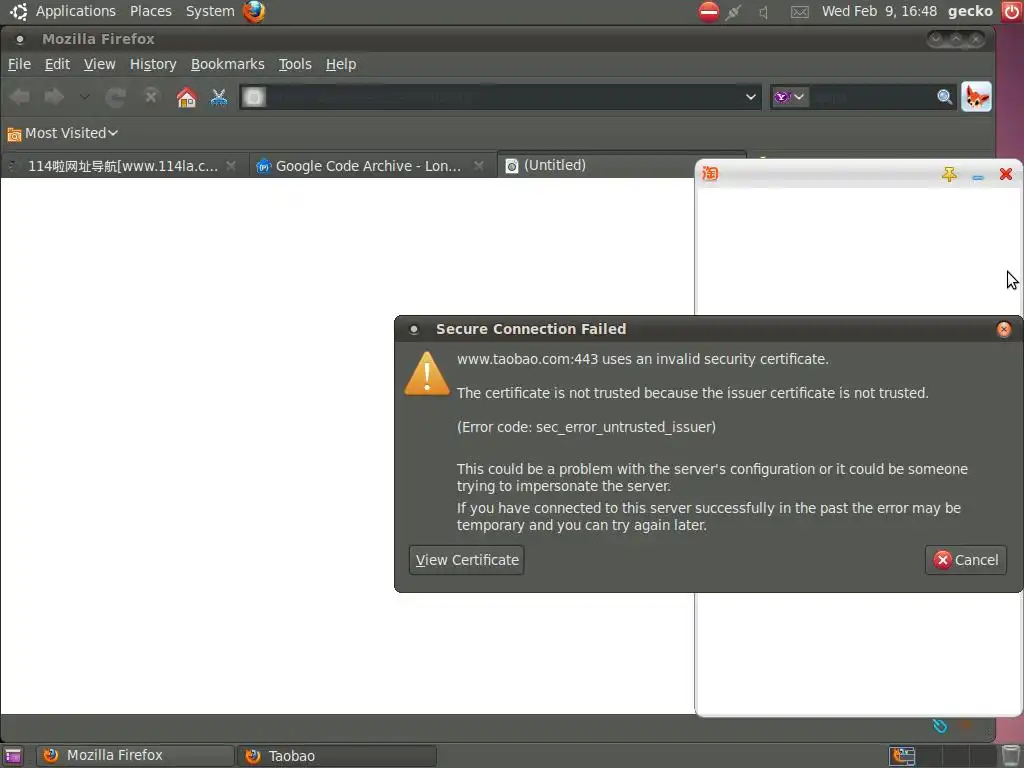Open the Trash icon in bottom panel

coord(1010,756)
